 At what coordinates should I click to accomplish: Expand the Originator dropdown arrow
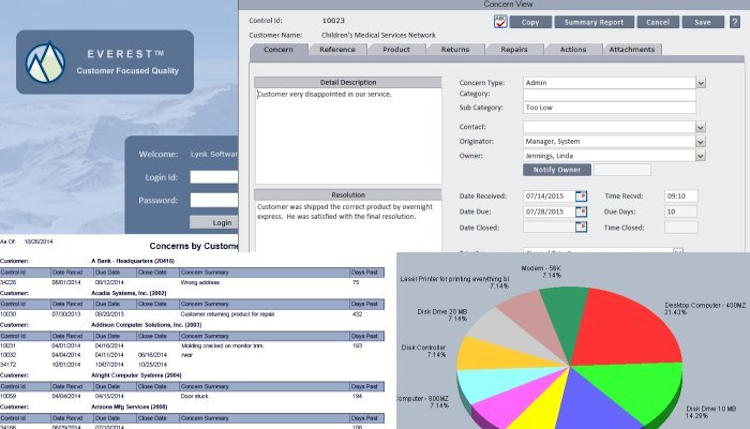pyautogui.click(x=700, y=142)
